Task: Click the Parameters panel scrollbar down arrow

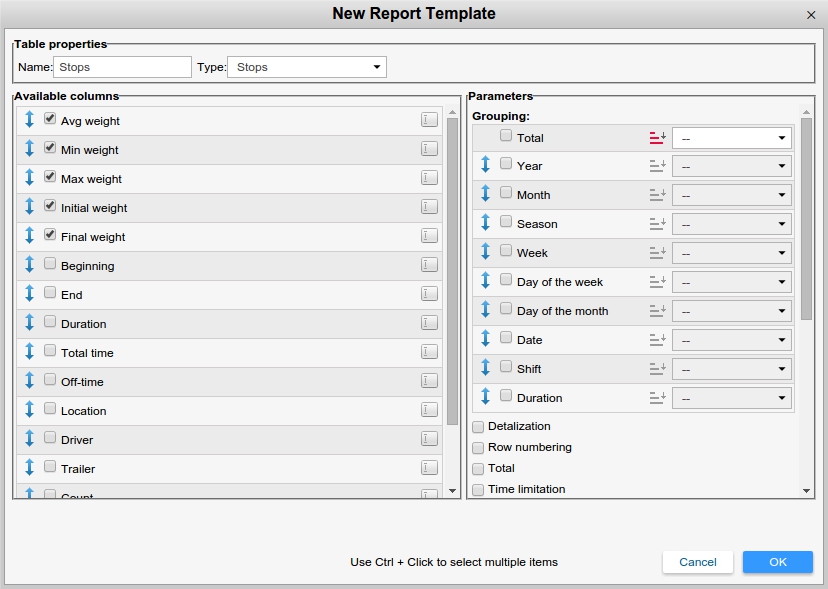Action: coord(806,491)
